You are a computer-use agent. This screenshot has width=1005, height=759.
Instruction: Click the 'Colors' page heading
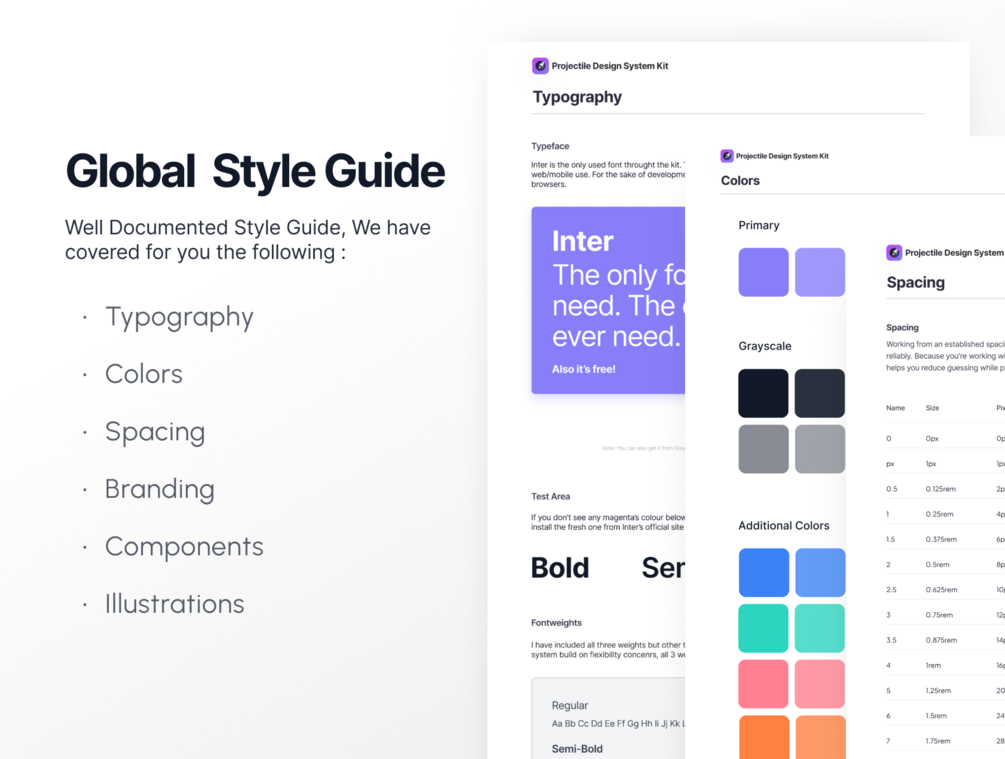coord(740,181)
